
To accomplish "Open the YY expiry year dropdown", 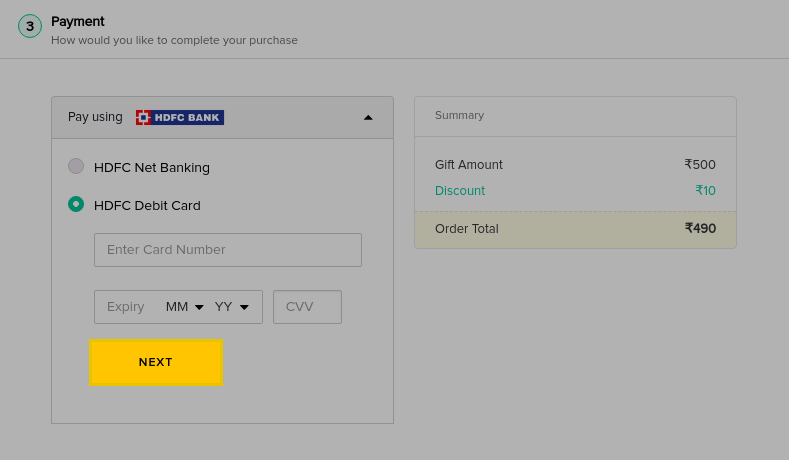I will [x=231, y=306].
